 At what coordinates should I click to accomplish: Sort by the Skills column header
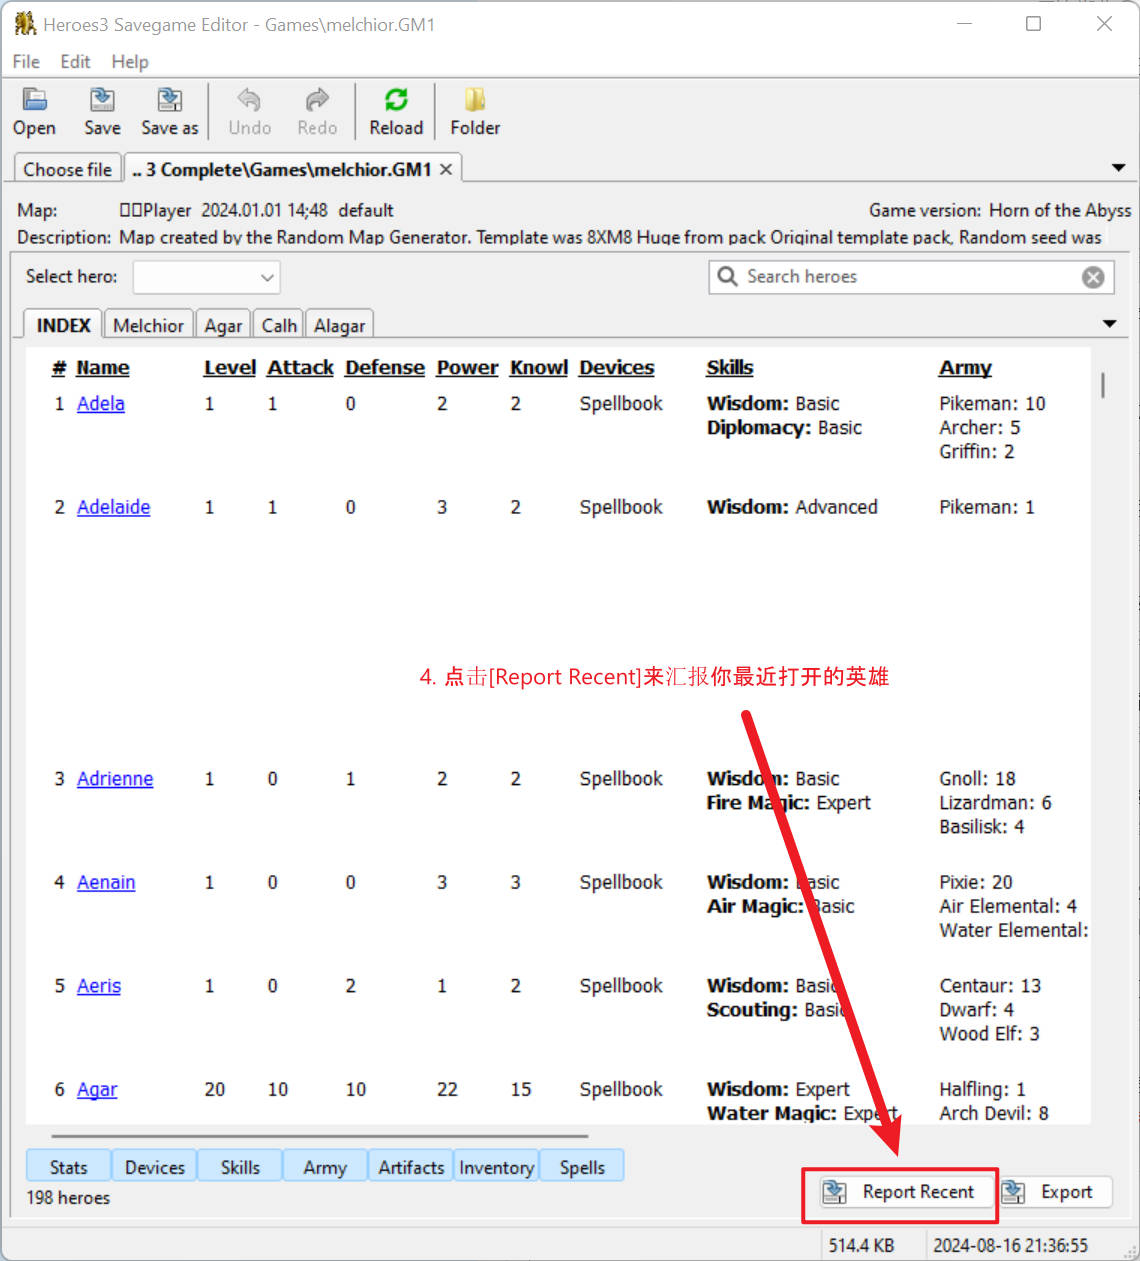click(x=730, y=368)
